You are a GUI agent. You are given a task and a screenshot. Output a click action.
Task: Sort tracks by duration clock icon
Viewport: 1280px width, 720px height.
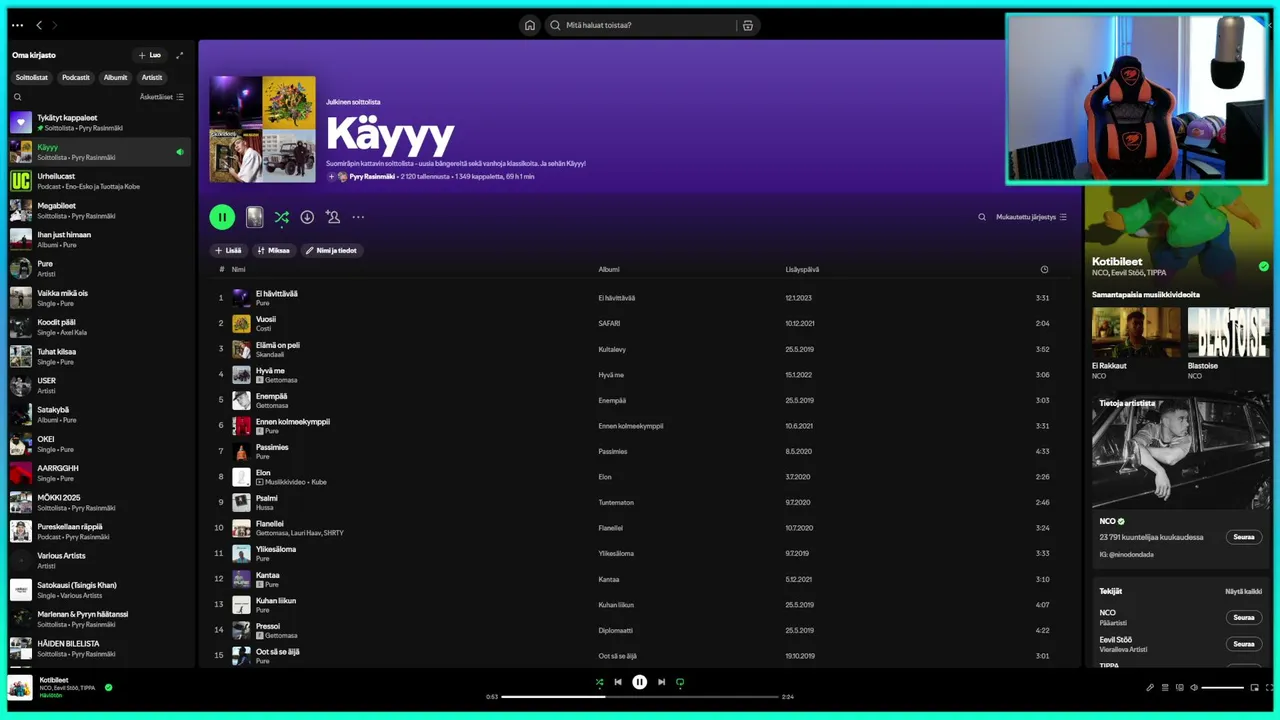pyautogui.click(x=1044, y=269)
